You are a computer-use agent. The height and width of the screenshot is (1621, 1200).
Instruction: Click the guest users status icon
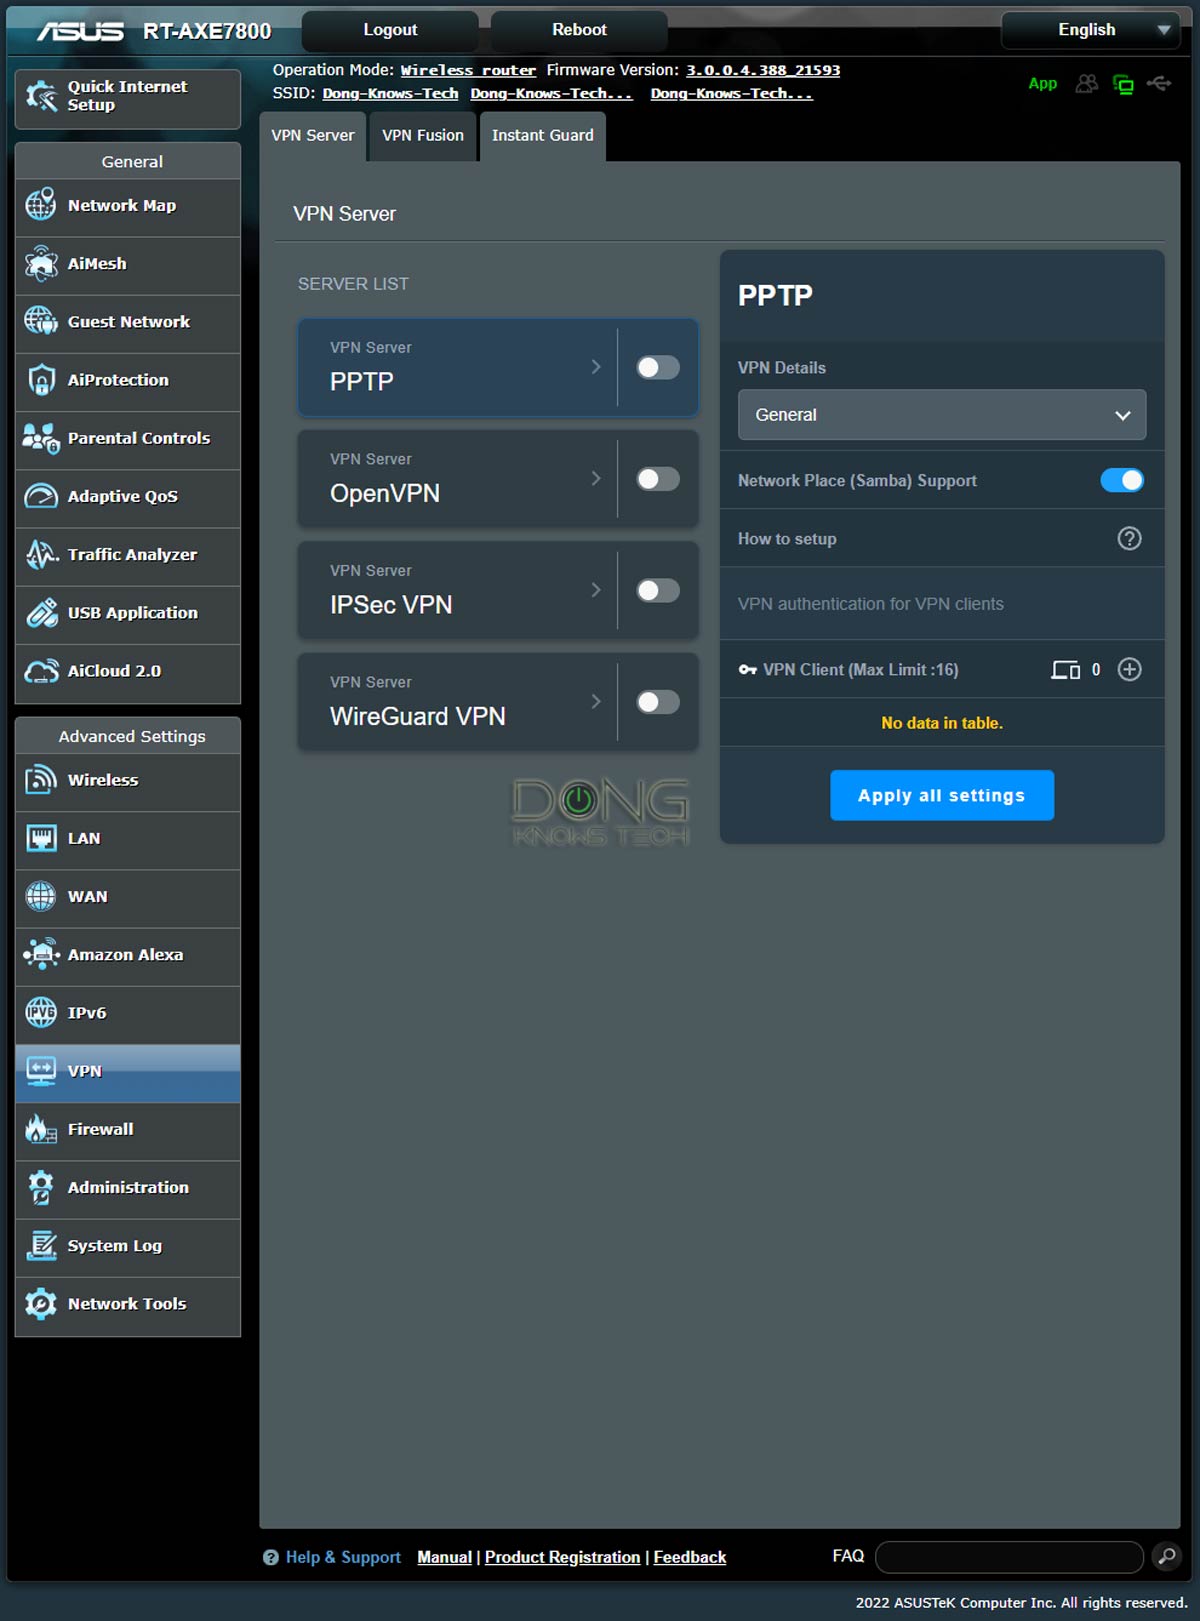1086,84
